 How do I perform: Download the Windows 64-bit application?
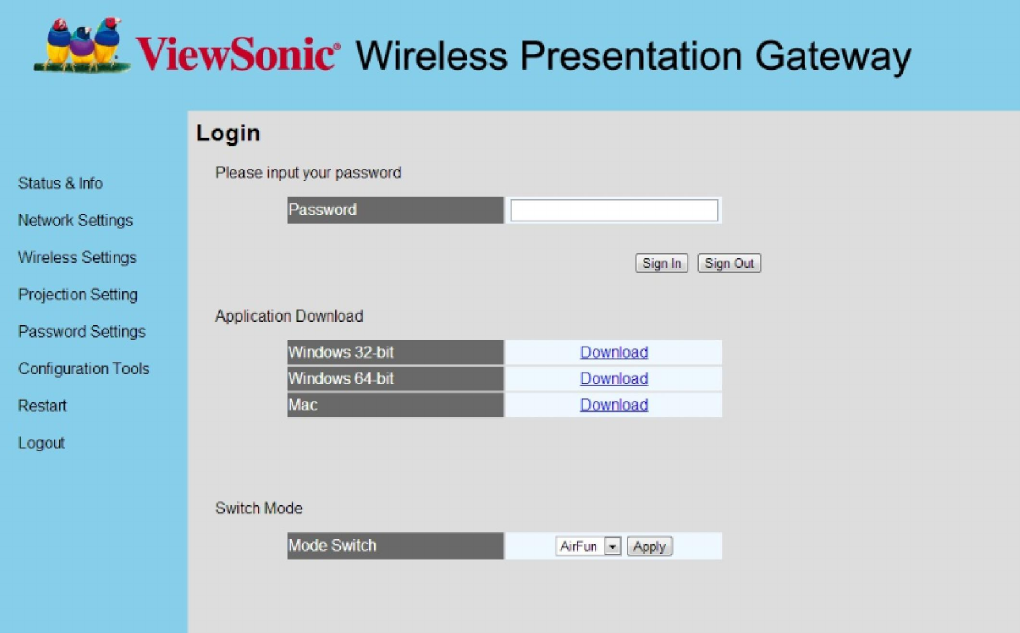[614, 379]
